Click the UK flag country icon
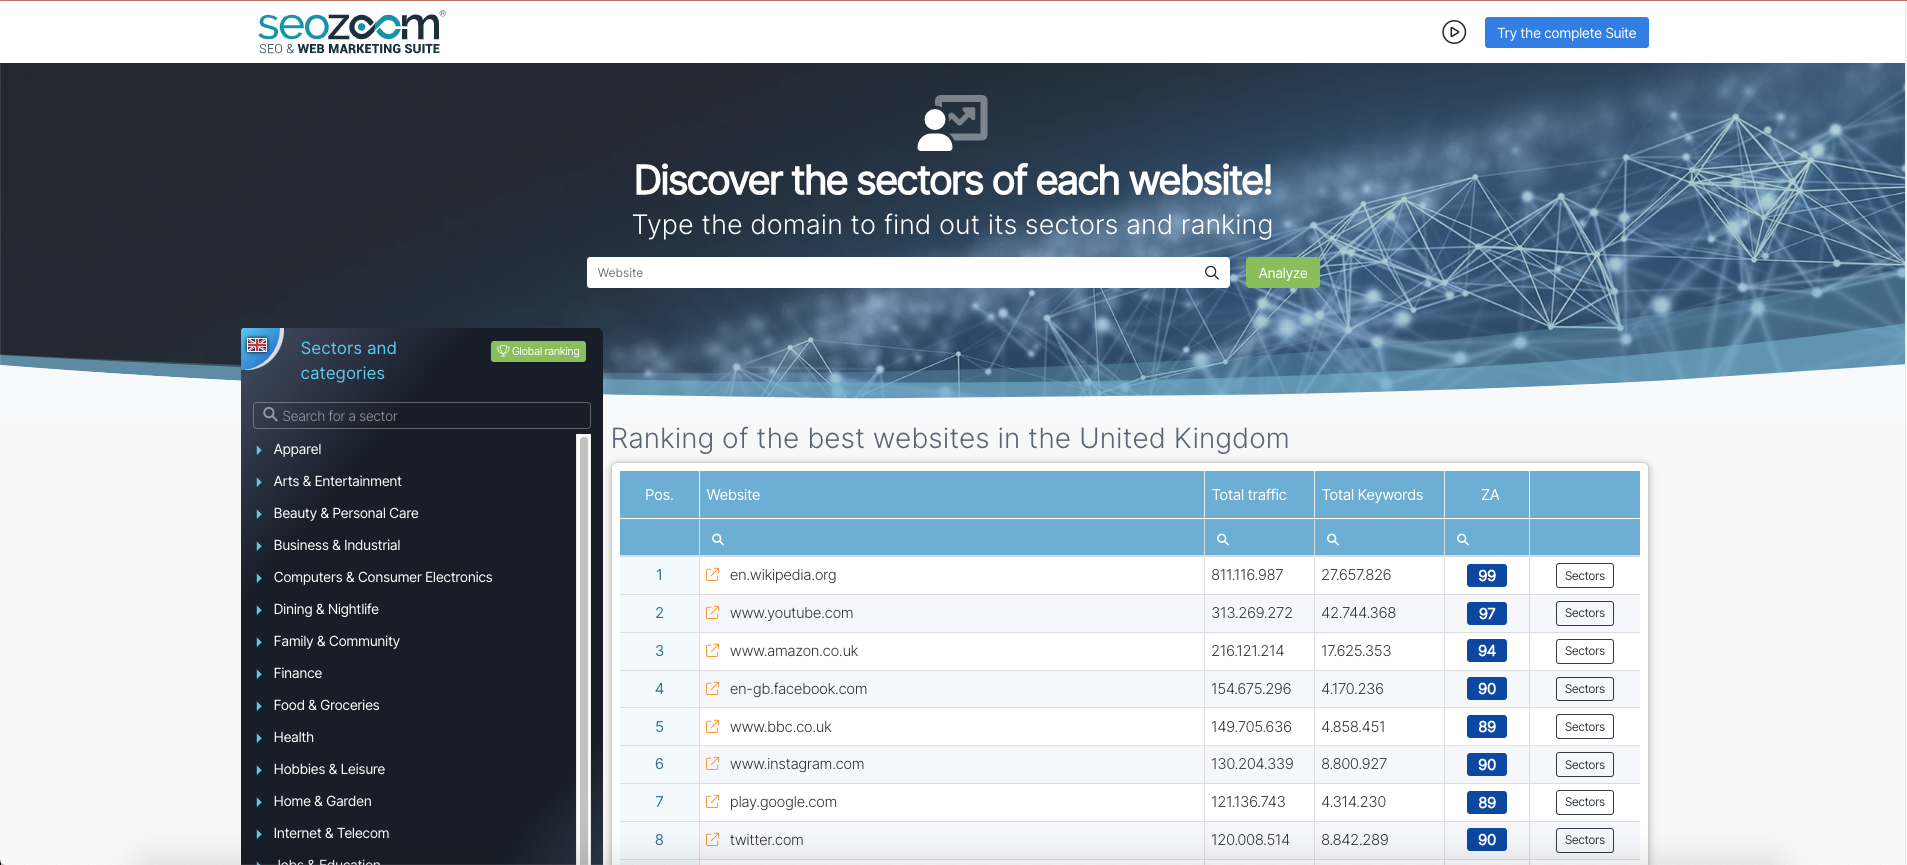 coord(257,345)
